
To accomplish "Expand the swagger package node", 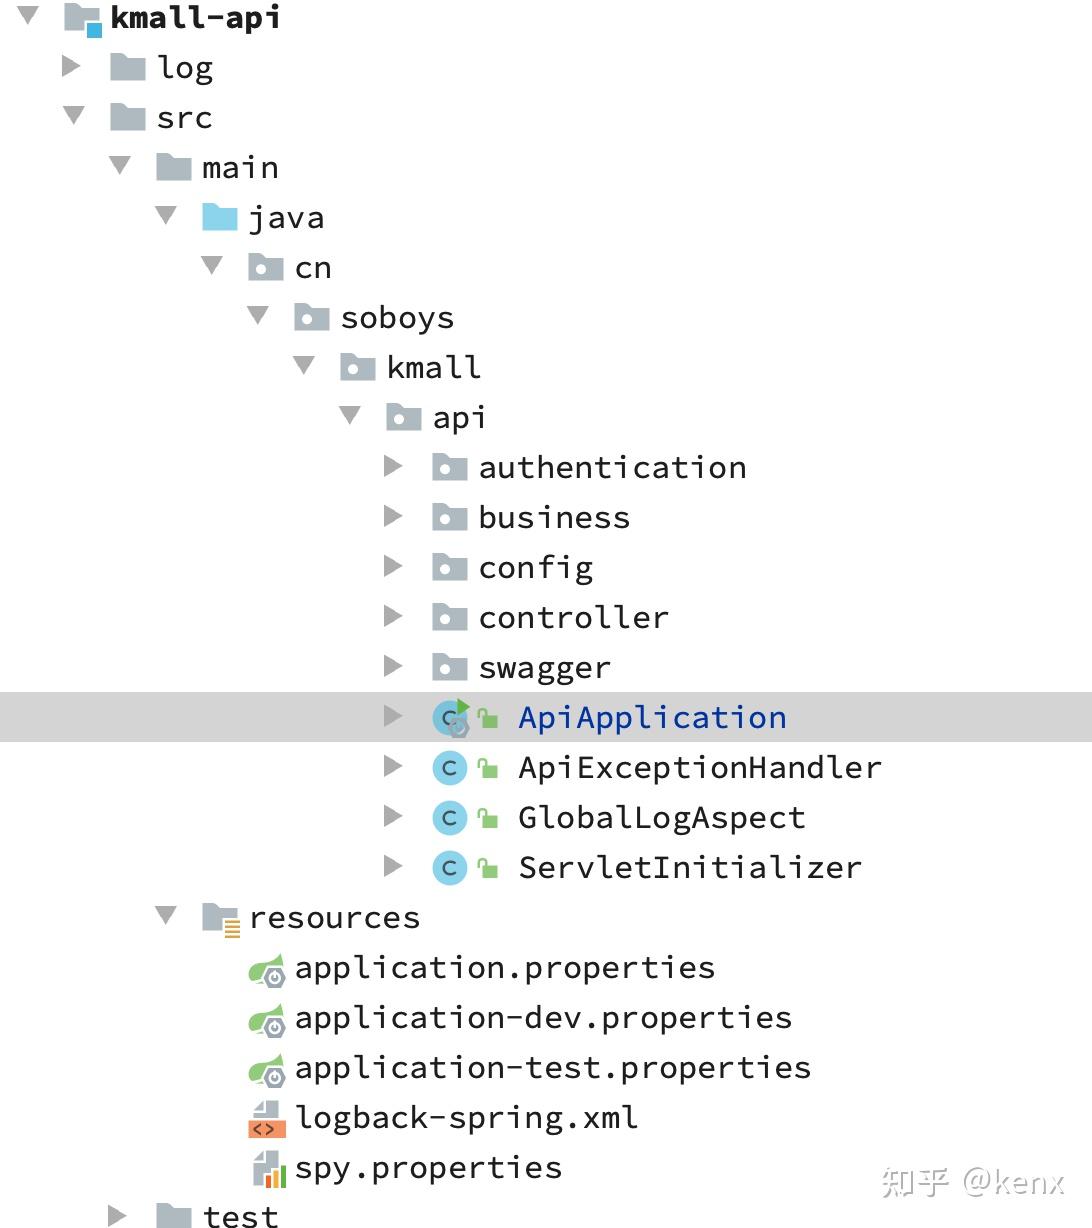I will pos(392,666).
